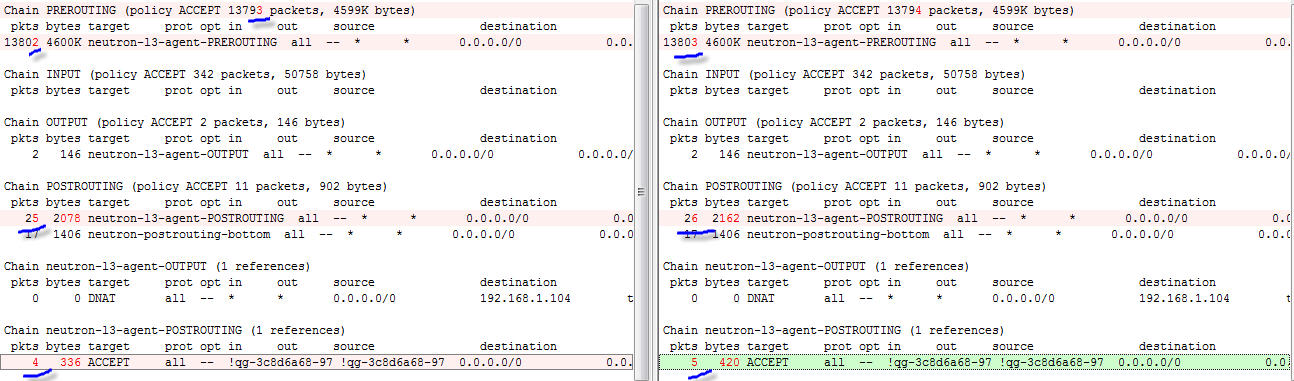Click the DNAT rule row in left pane
The height and width of the screenshot is (381, 1294).
click(318, 298)
